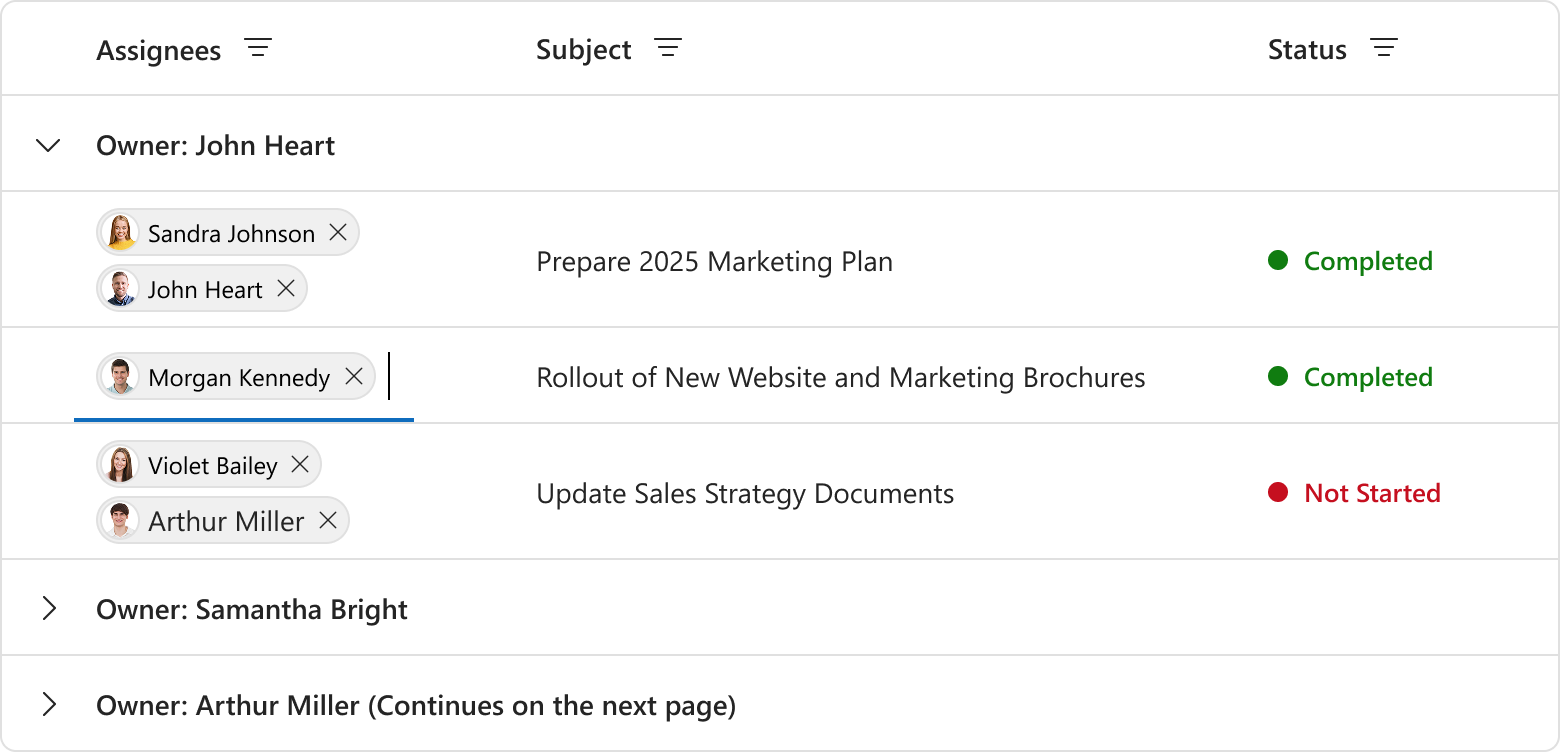Select Update Sales Strategy Documents cell
The height and width of the screenshot is (752, 1560).
click(745, 494)
